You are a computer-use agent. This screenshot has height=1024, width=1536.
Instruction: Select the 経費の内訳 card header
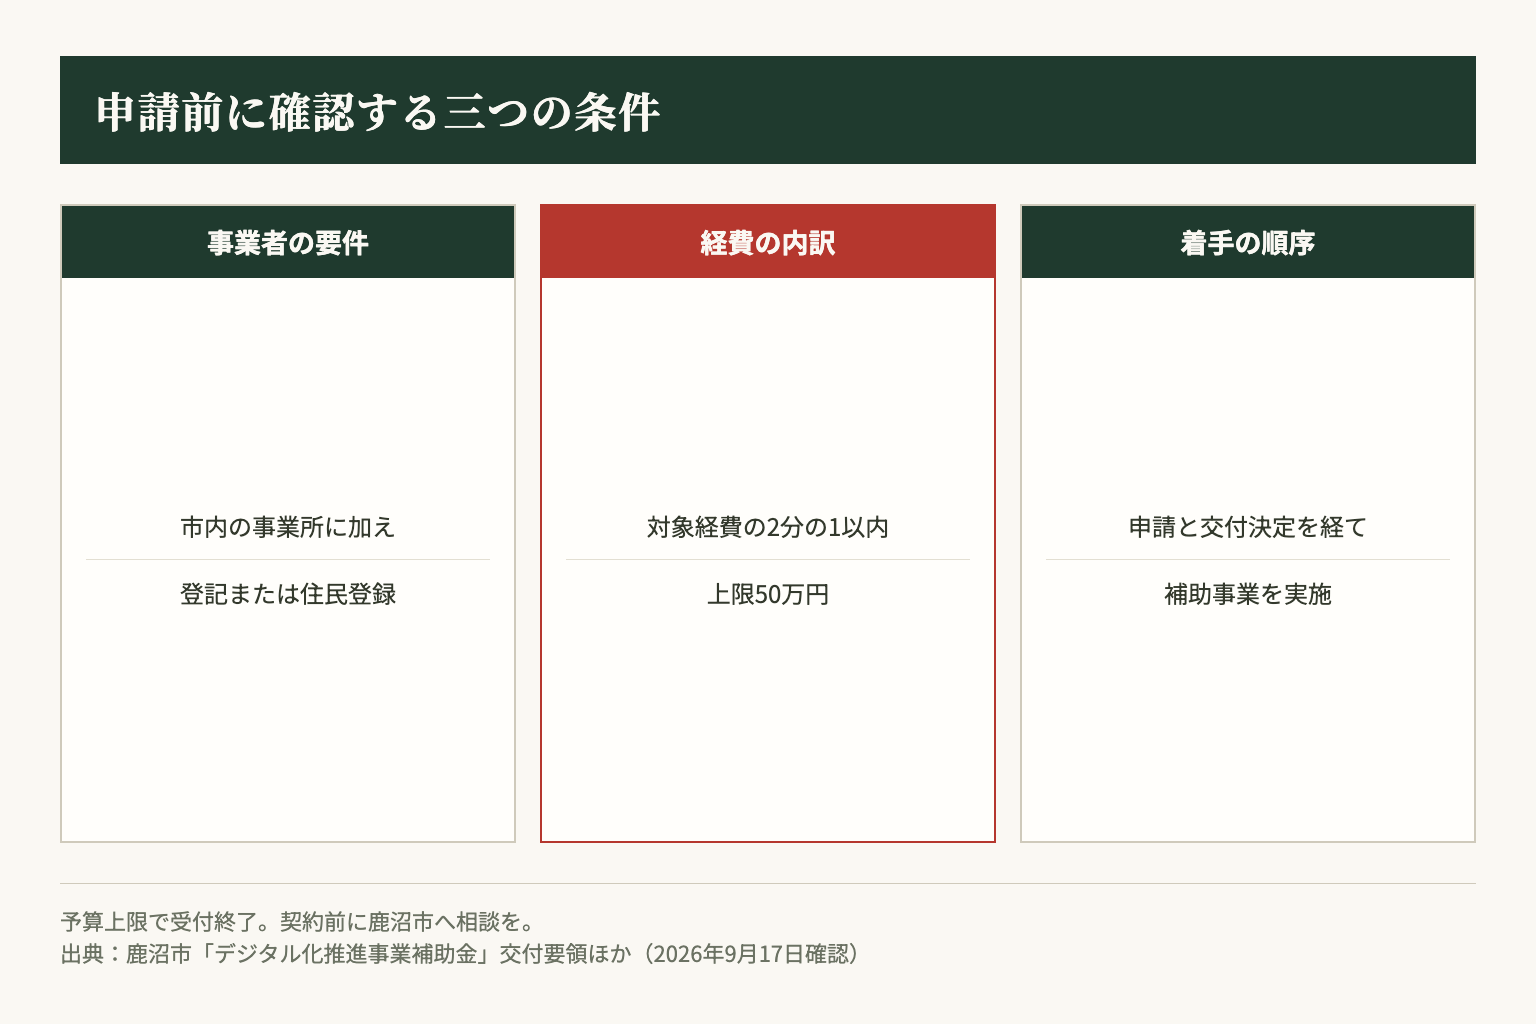coord(768,242)
